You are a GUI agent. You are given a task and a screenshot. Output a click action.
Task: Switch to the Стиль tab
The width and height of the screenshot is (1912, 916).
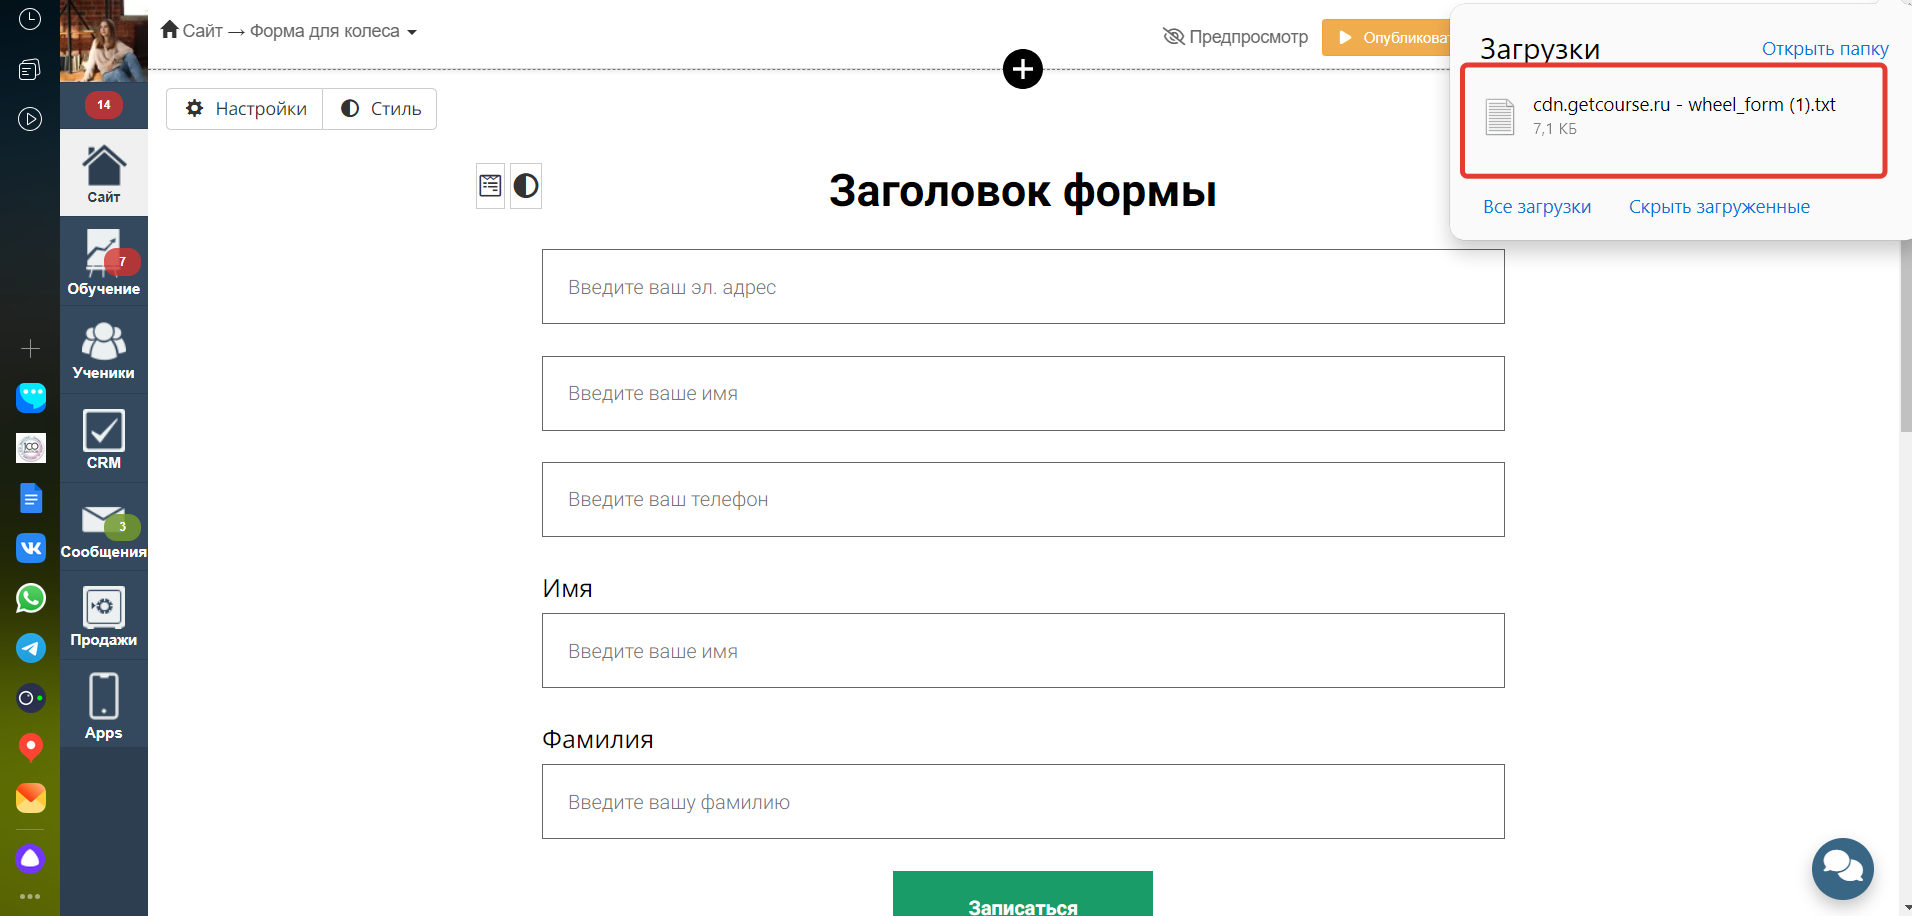tap(380, 109)
